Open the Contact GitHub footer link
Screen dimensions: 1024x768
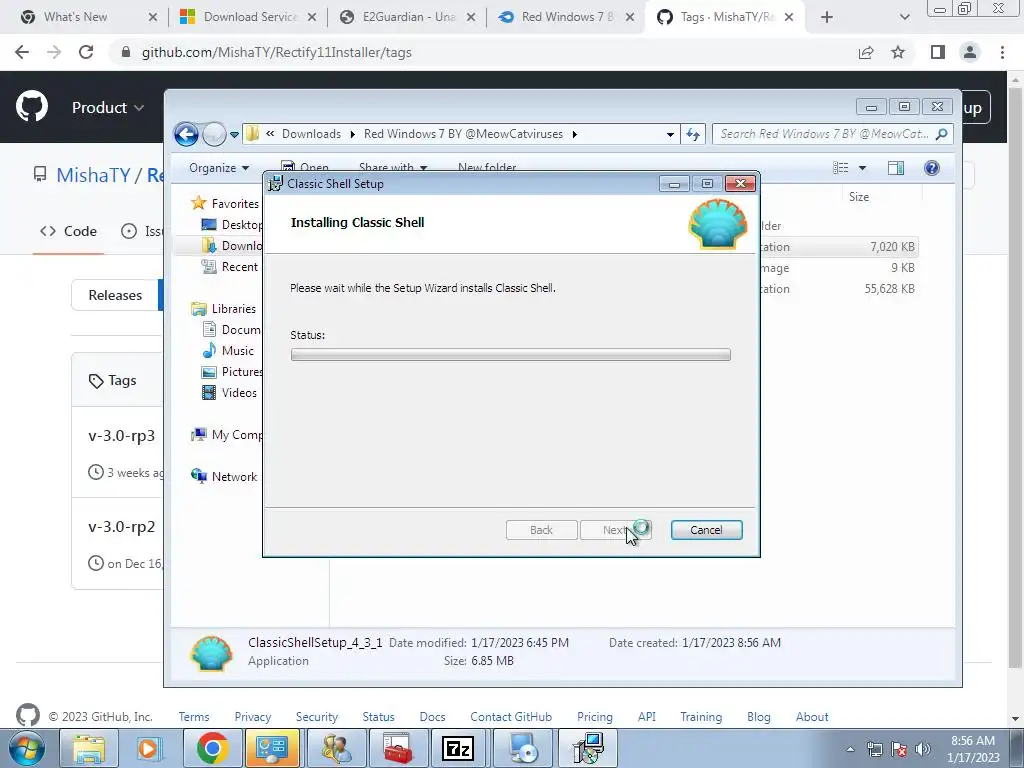[x=511, y=717]
